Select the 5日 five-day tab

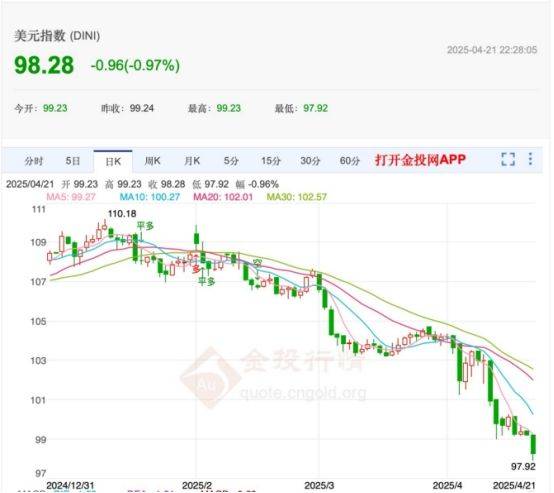click(73, 161)
